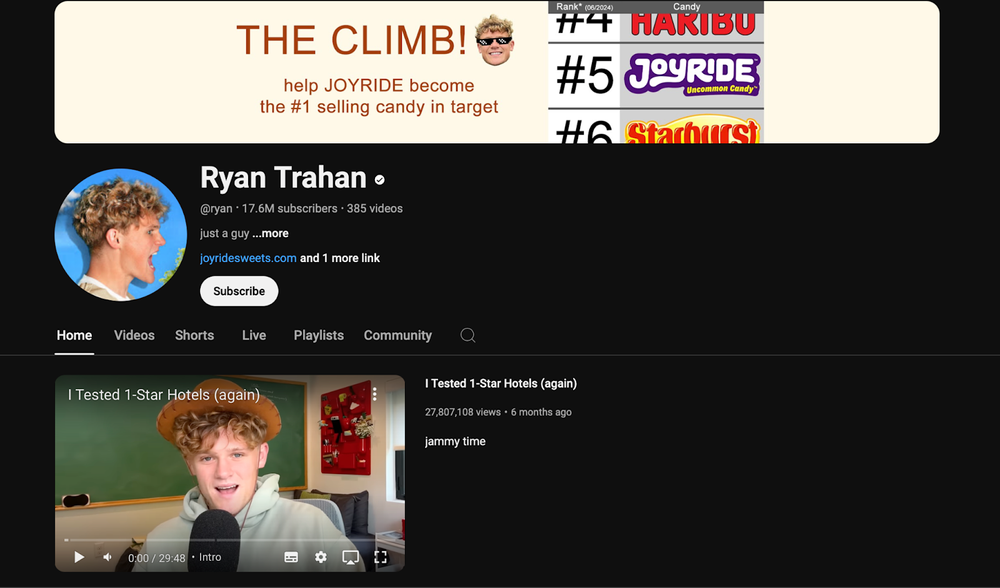Visit the joyridesweets.com link
Screen dimensions: 1000x588
pyautogui.click(x=248, y=258)
